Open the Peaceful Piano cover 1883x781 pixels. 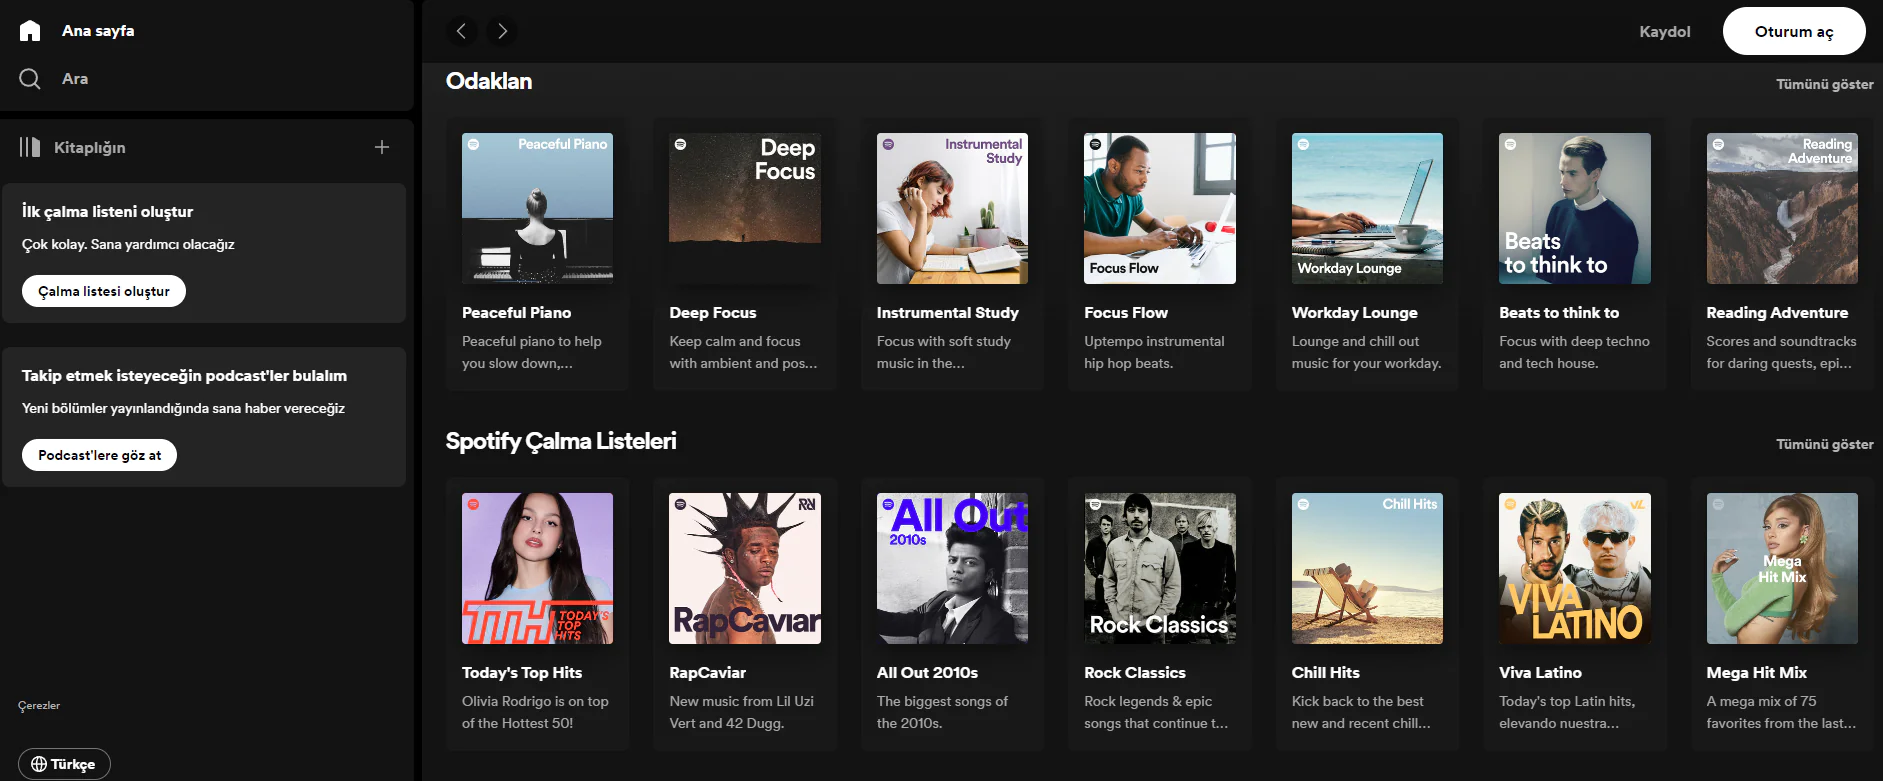(537, 208)
